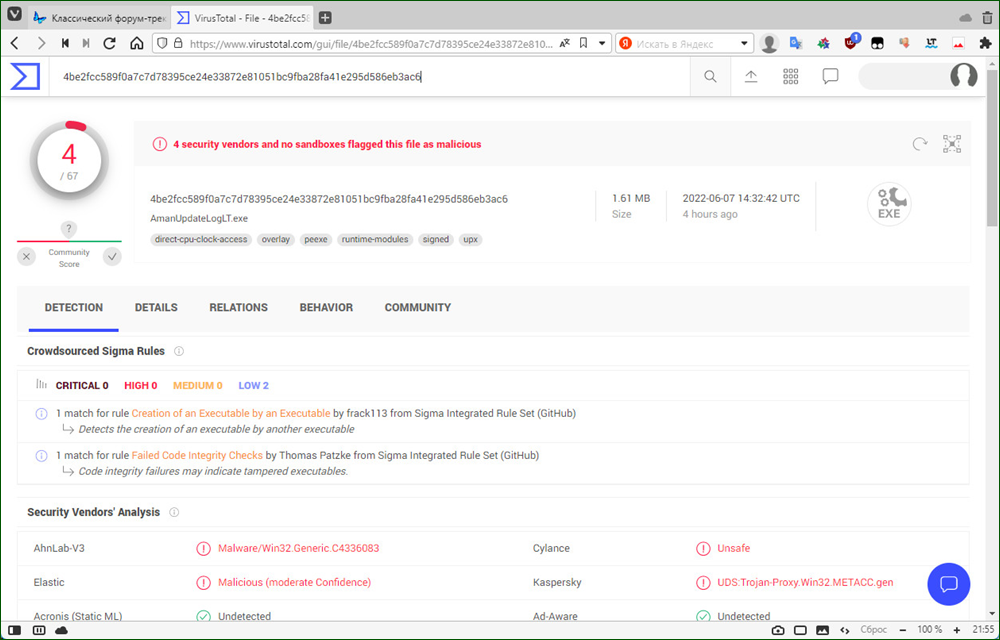Screen dimensions: 1000x640
Task: Open the Yandex search engine dropdown
Action: [744, 43]
